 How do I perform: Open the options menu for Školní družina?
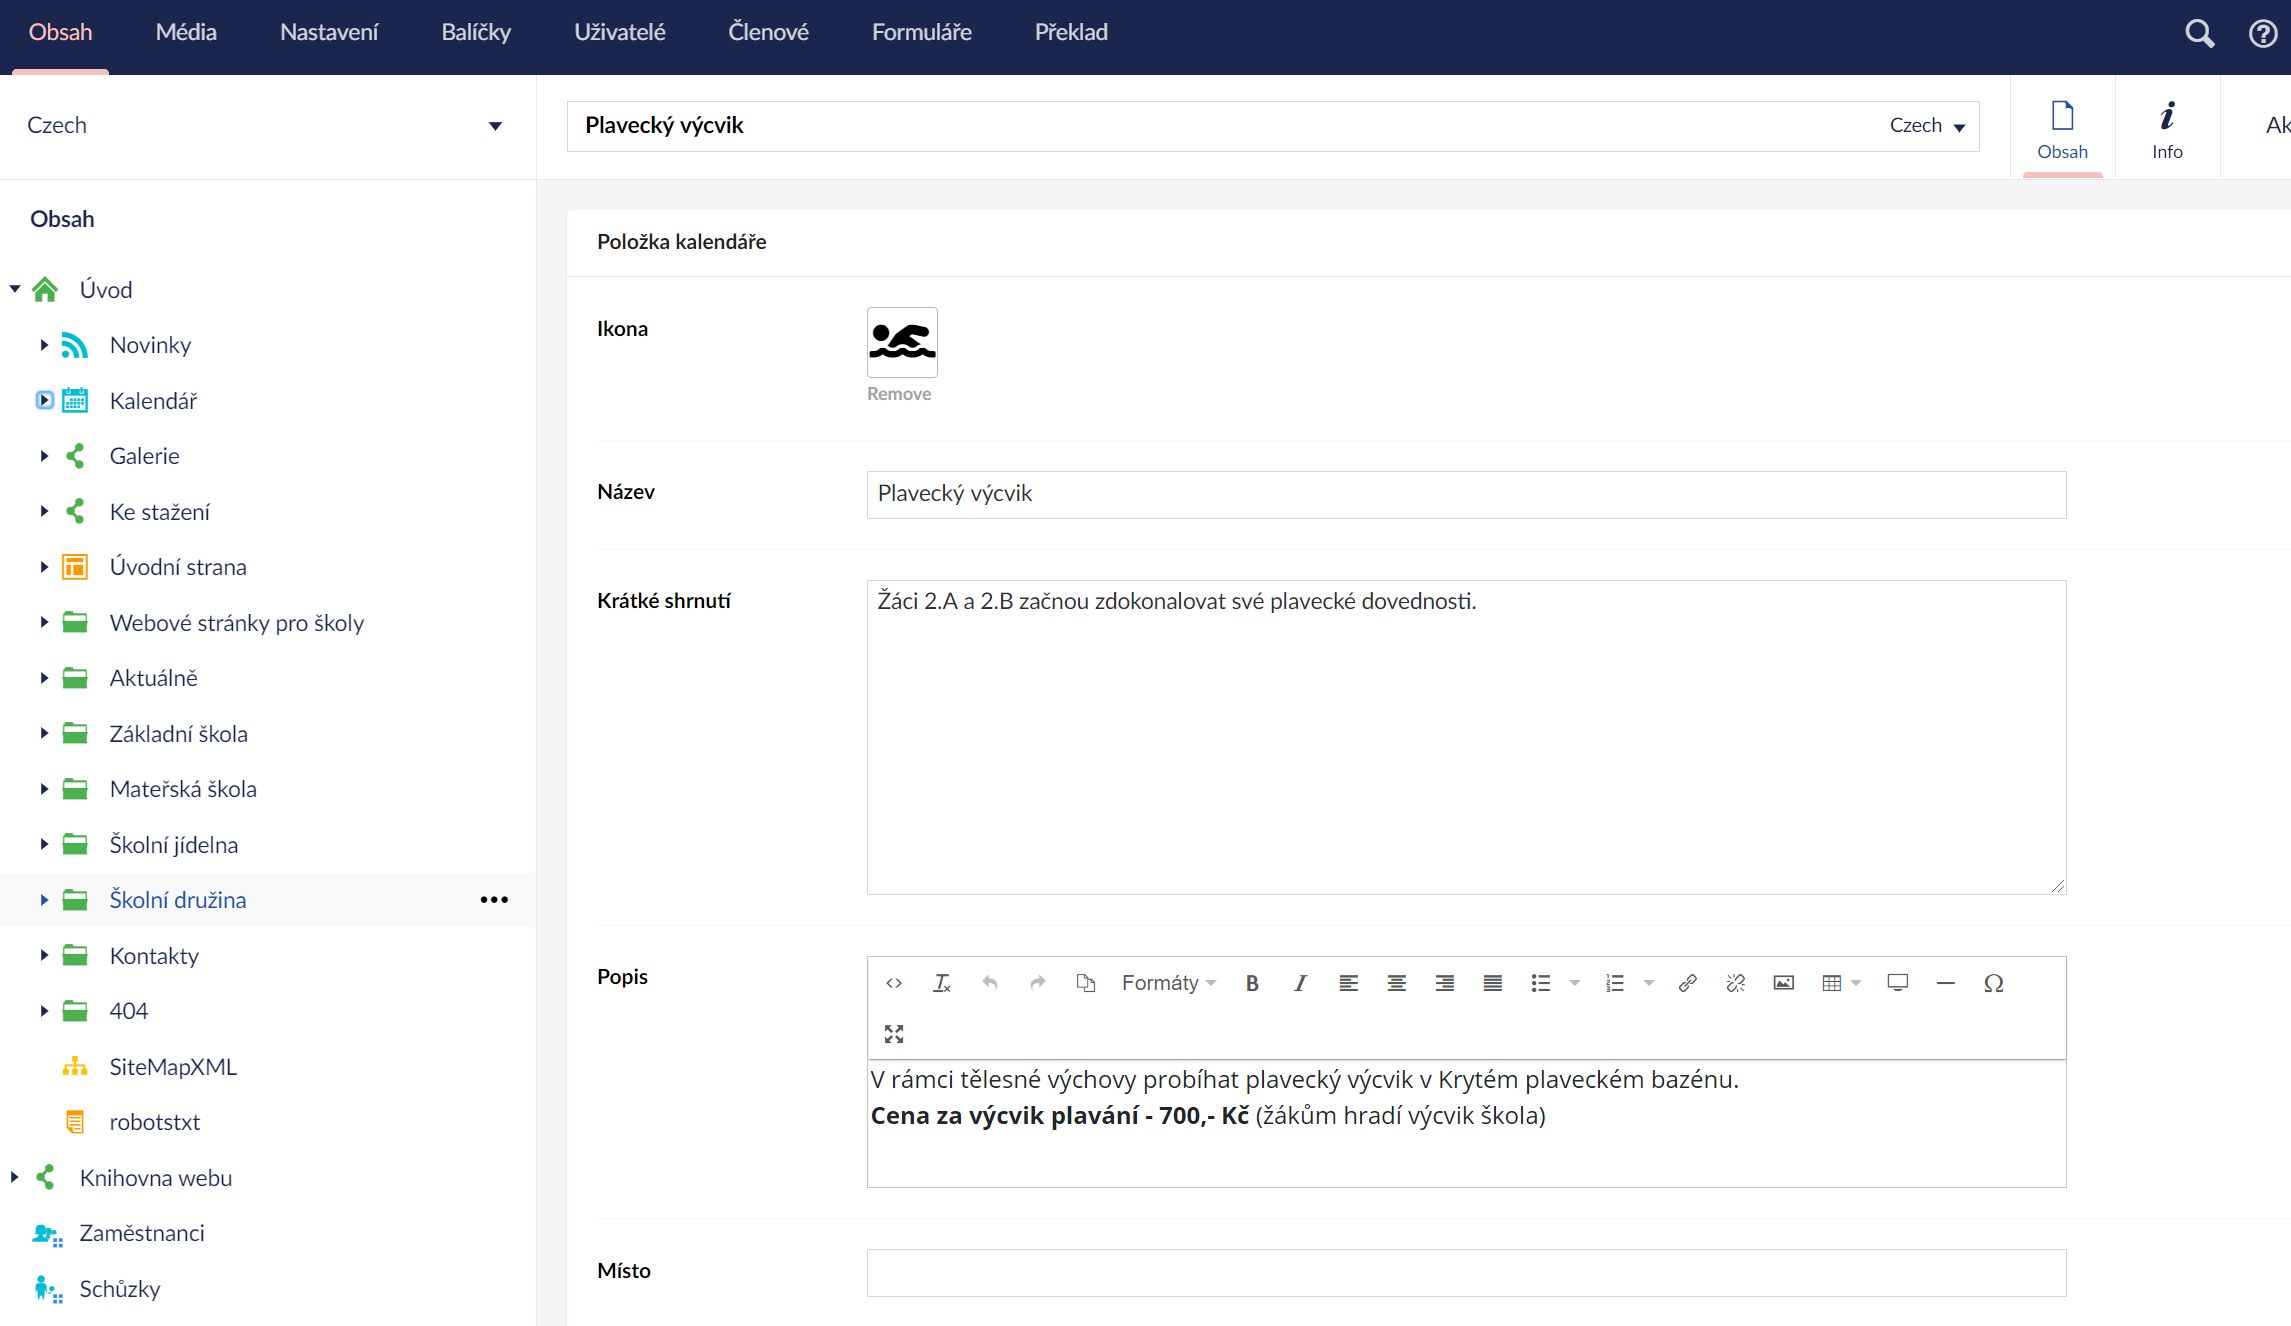point(494,900)
